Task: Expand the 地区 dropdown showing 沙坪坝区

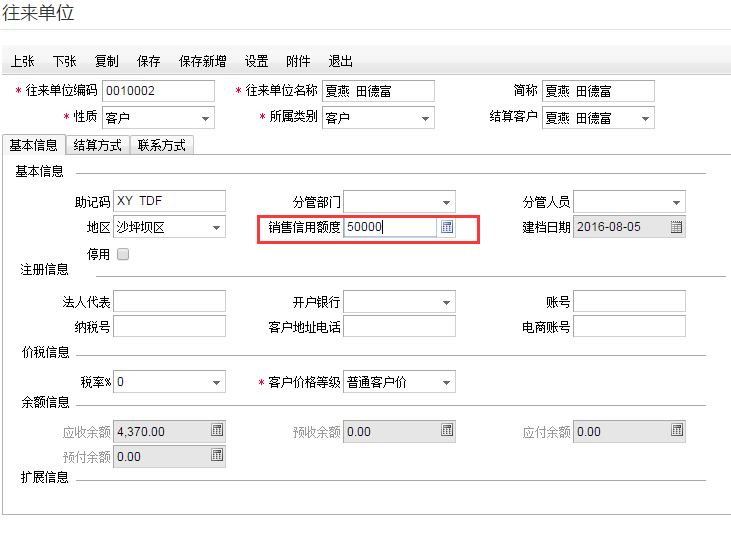Action: coord(217,228)
